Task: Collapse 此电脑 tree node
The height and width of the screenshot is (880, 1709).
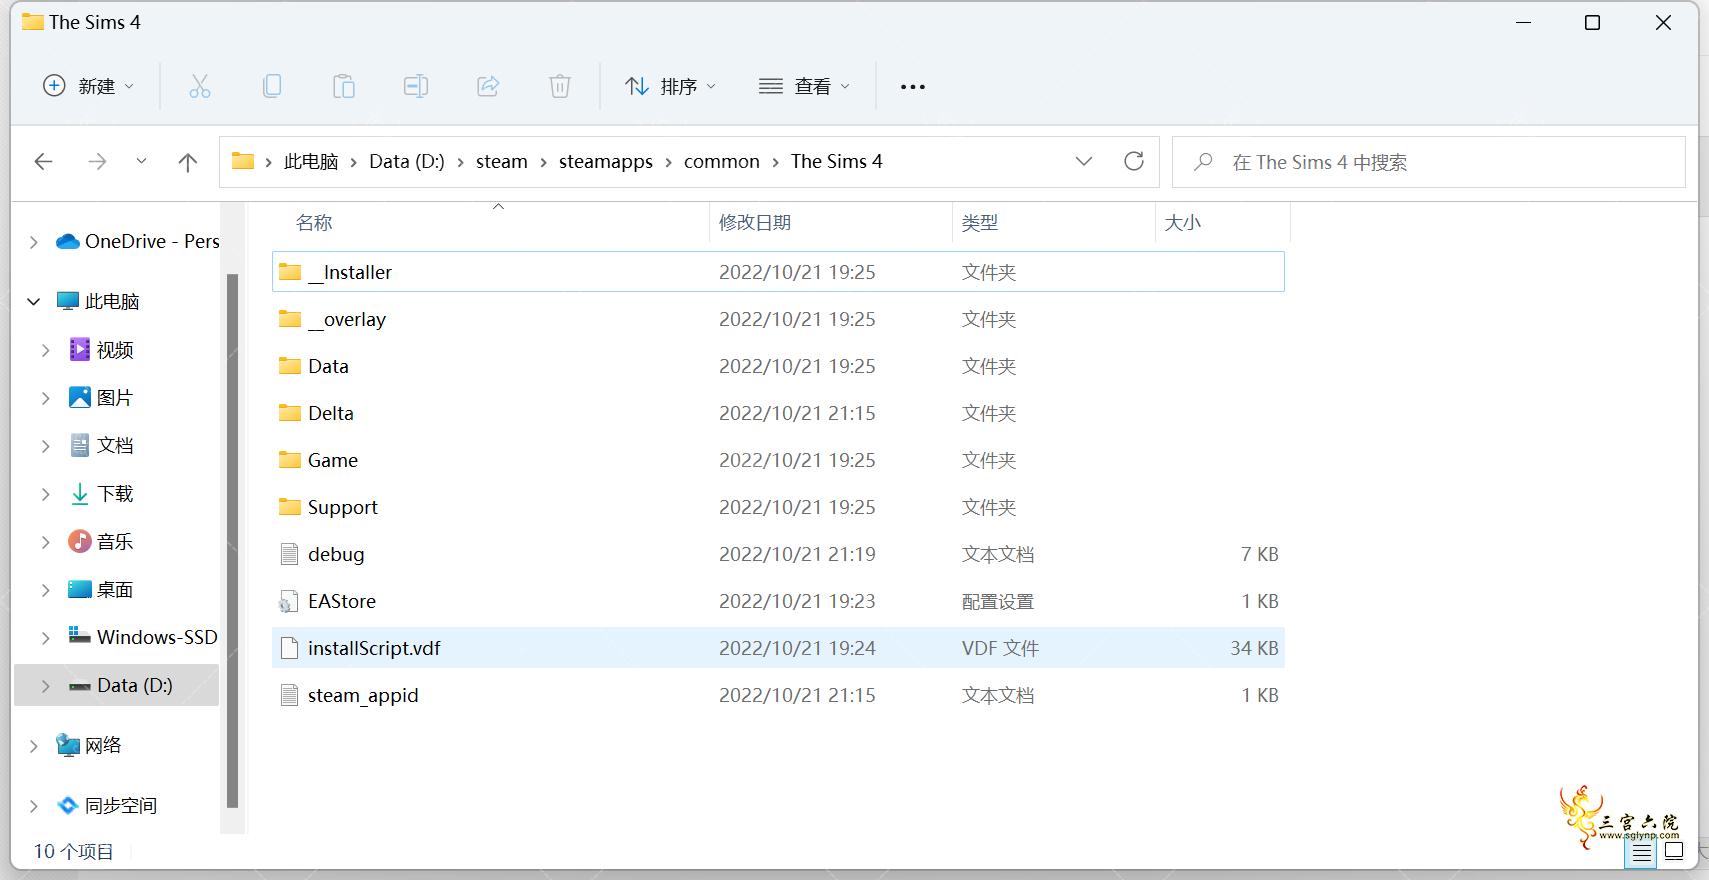Action: [x=33, y=301]
